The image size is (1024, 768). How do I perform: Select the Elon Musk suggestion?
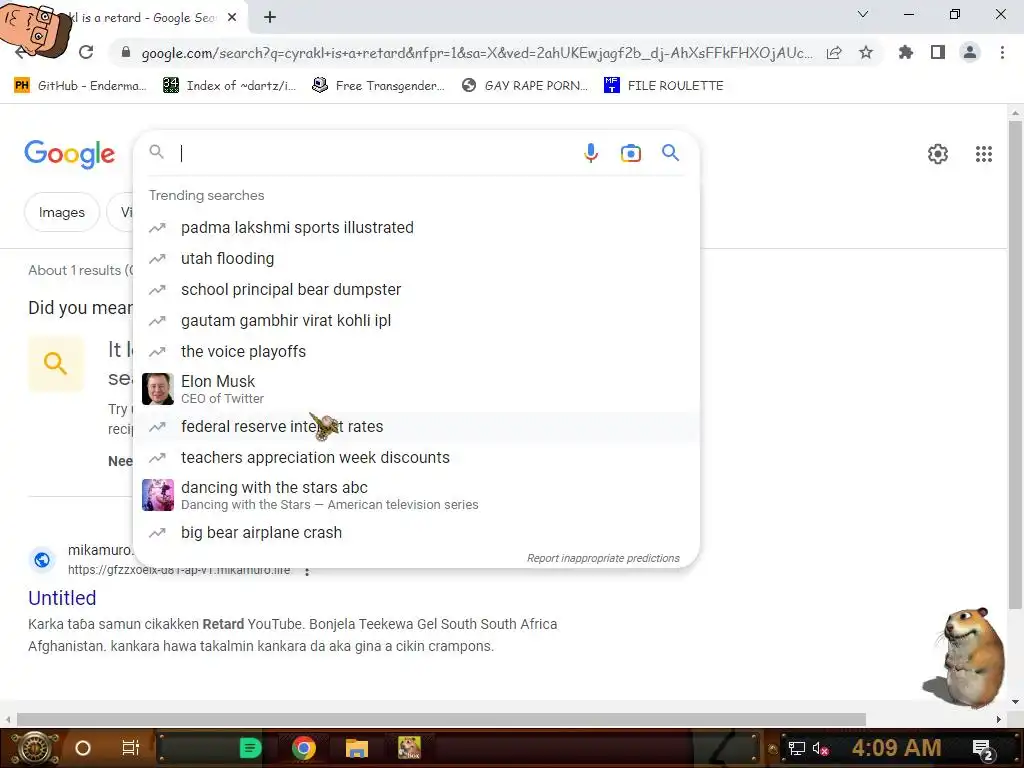point(416,389)
